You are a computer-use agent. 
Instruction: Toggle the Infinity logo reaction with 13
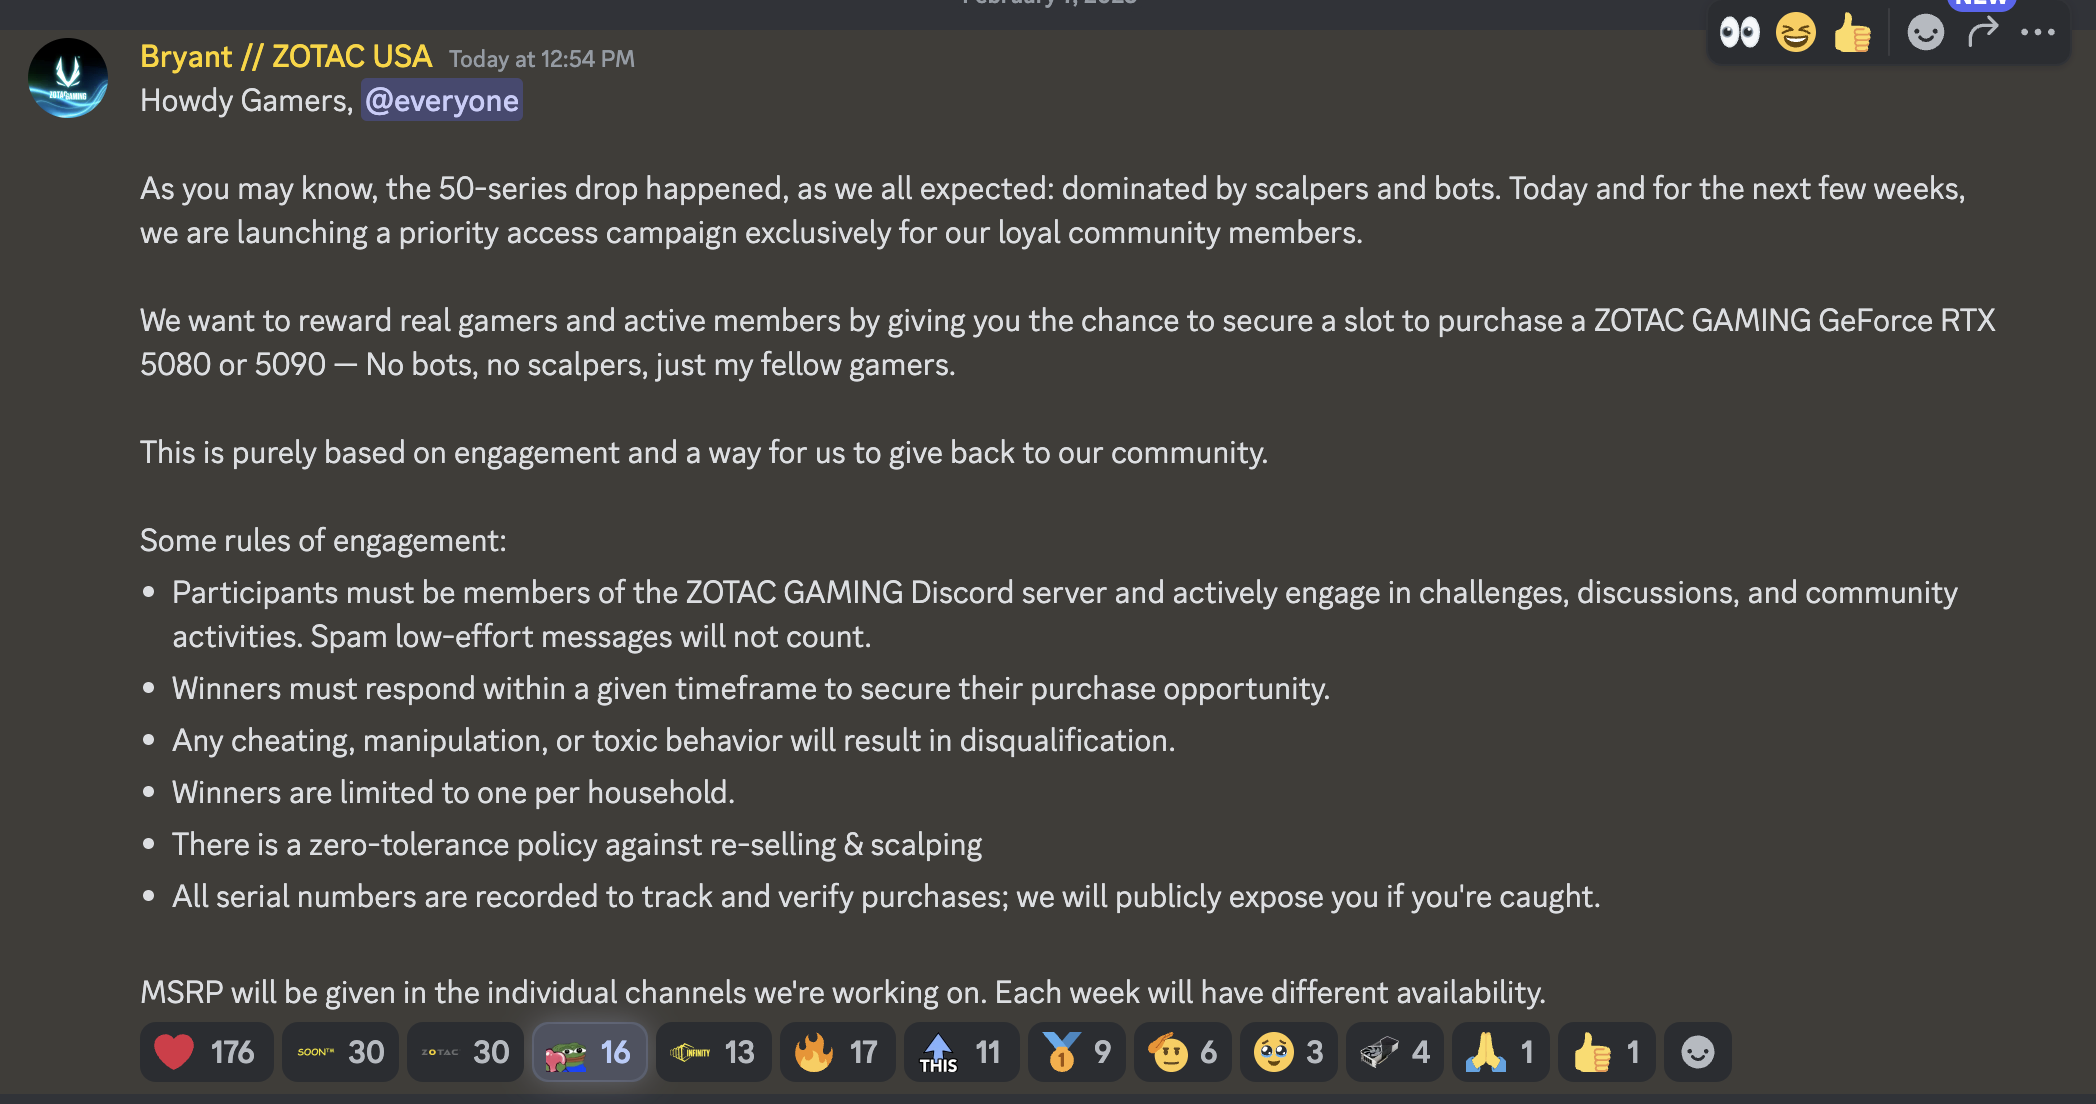(x=713, y=1052)
